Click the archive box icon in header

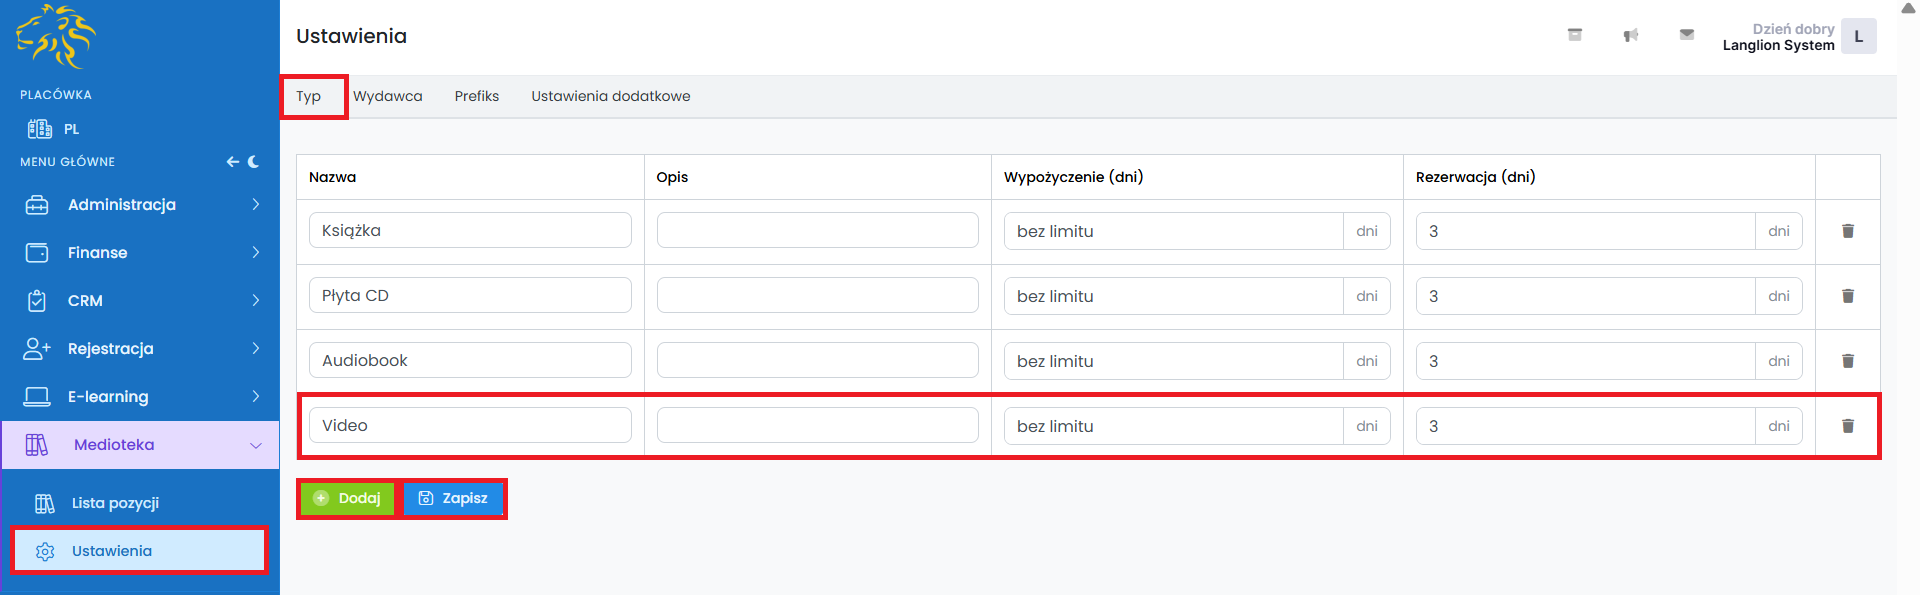tap(1574, 35)
